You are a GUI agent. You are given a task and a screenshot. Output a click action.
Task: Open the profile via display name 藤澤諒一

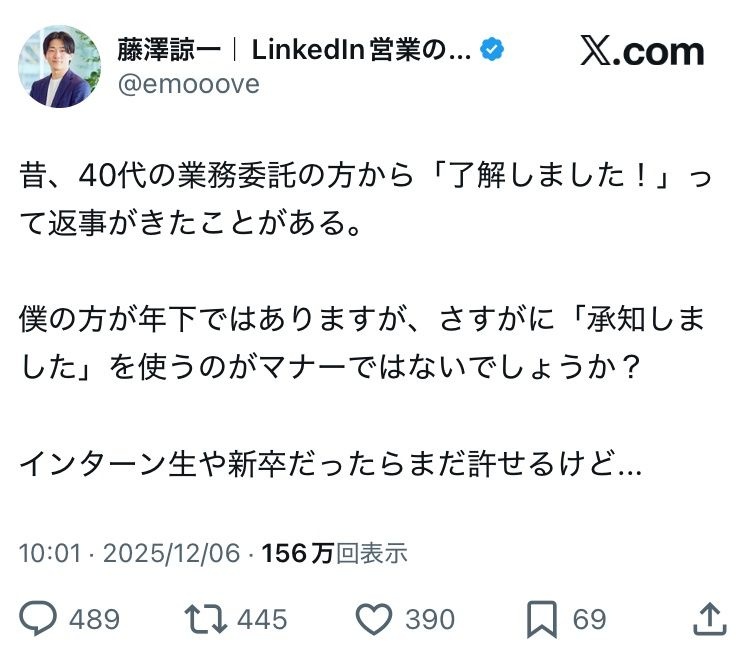pyautogui.click(x=159, y=50)
